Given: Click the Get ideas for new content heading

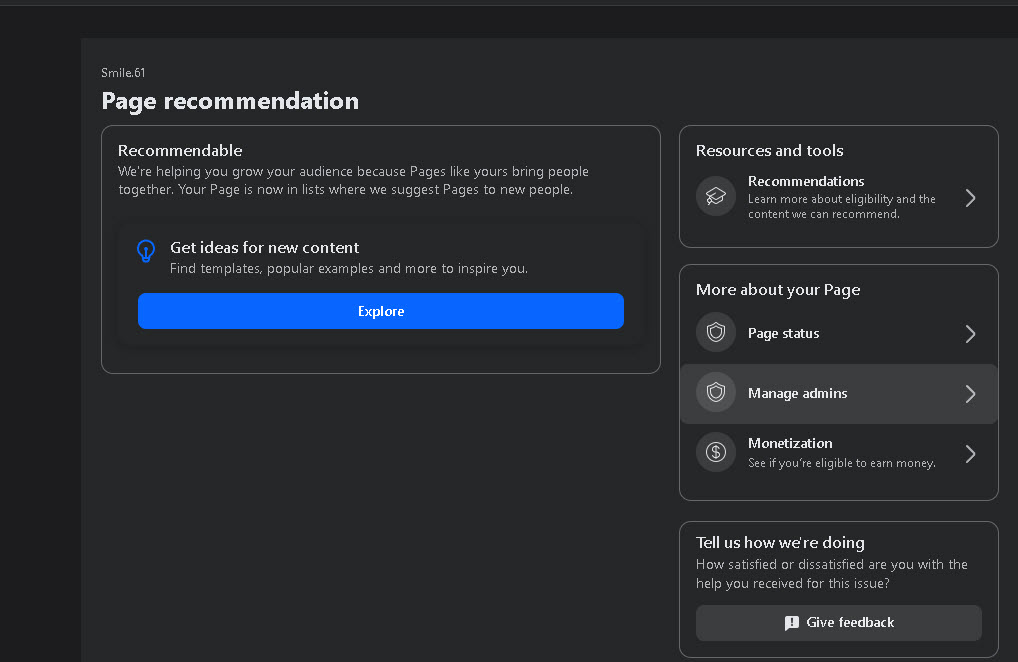Looking at the screenshot, I should [x=264, y=247].
